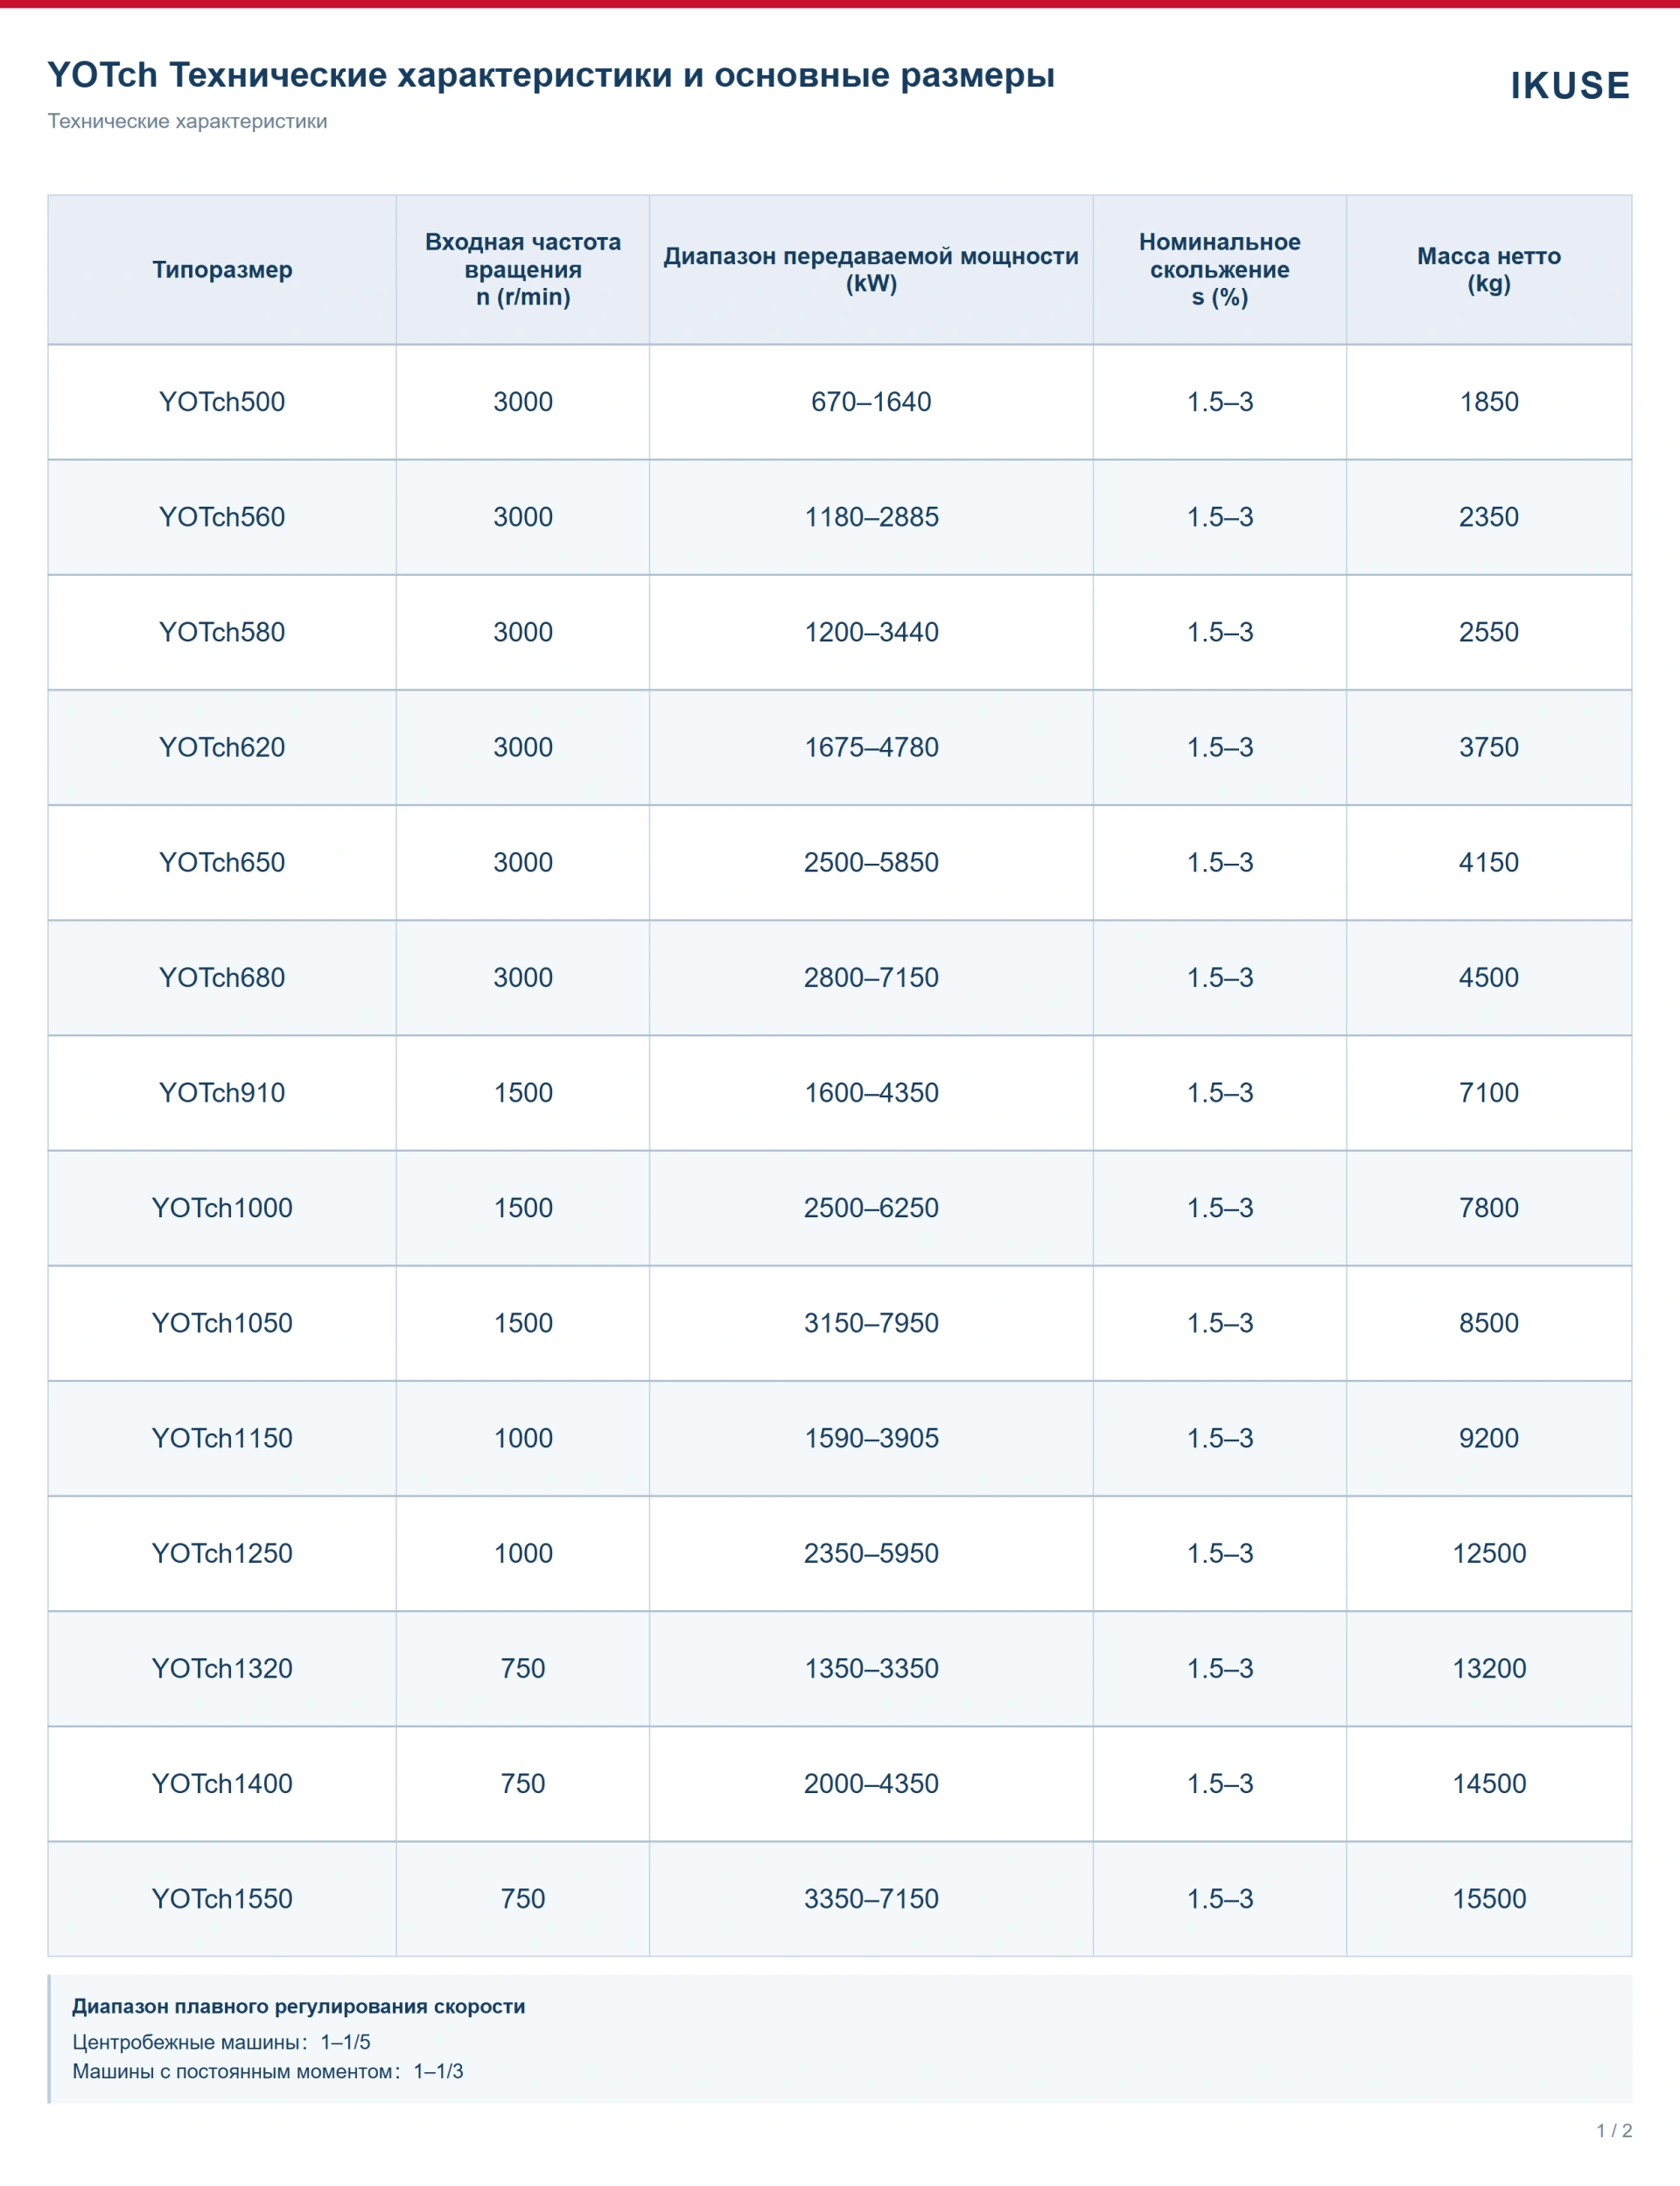Screen dimensions: 1680x2186
Task: Select the YOTch1550 row label
Action: coord(222,1899)
